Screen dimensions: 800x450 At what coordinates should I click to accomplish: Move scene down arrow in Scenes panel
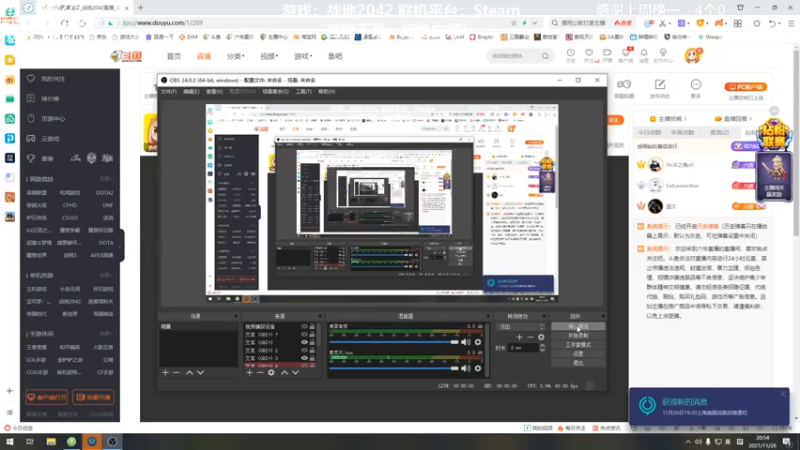click(x=201, y=373)
